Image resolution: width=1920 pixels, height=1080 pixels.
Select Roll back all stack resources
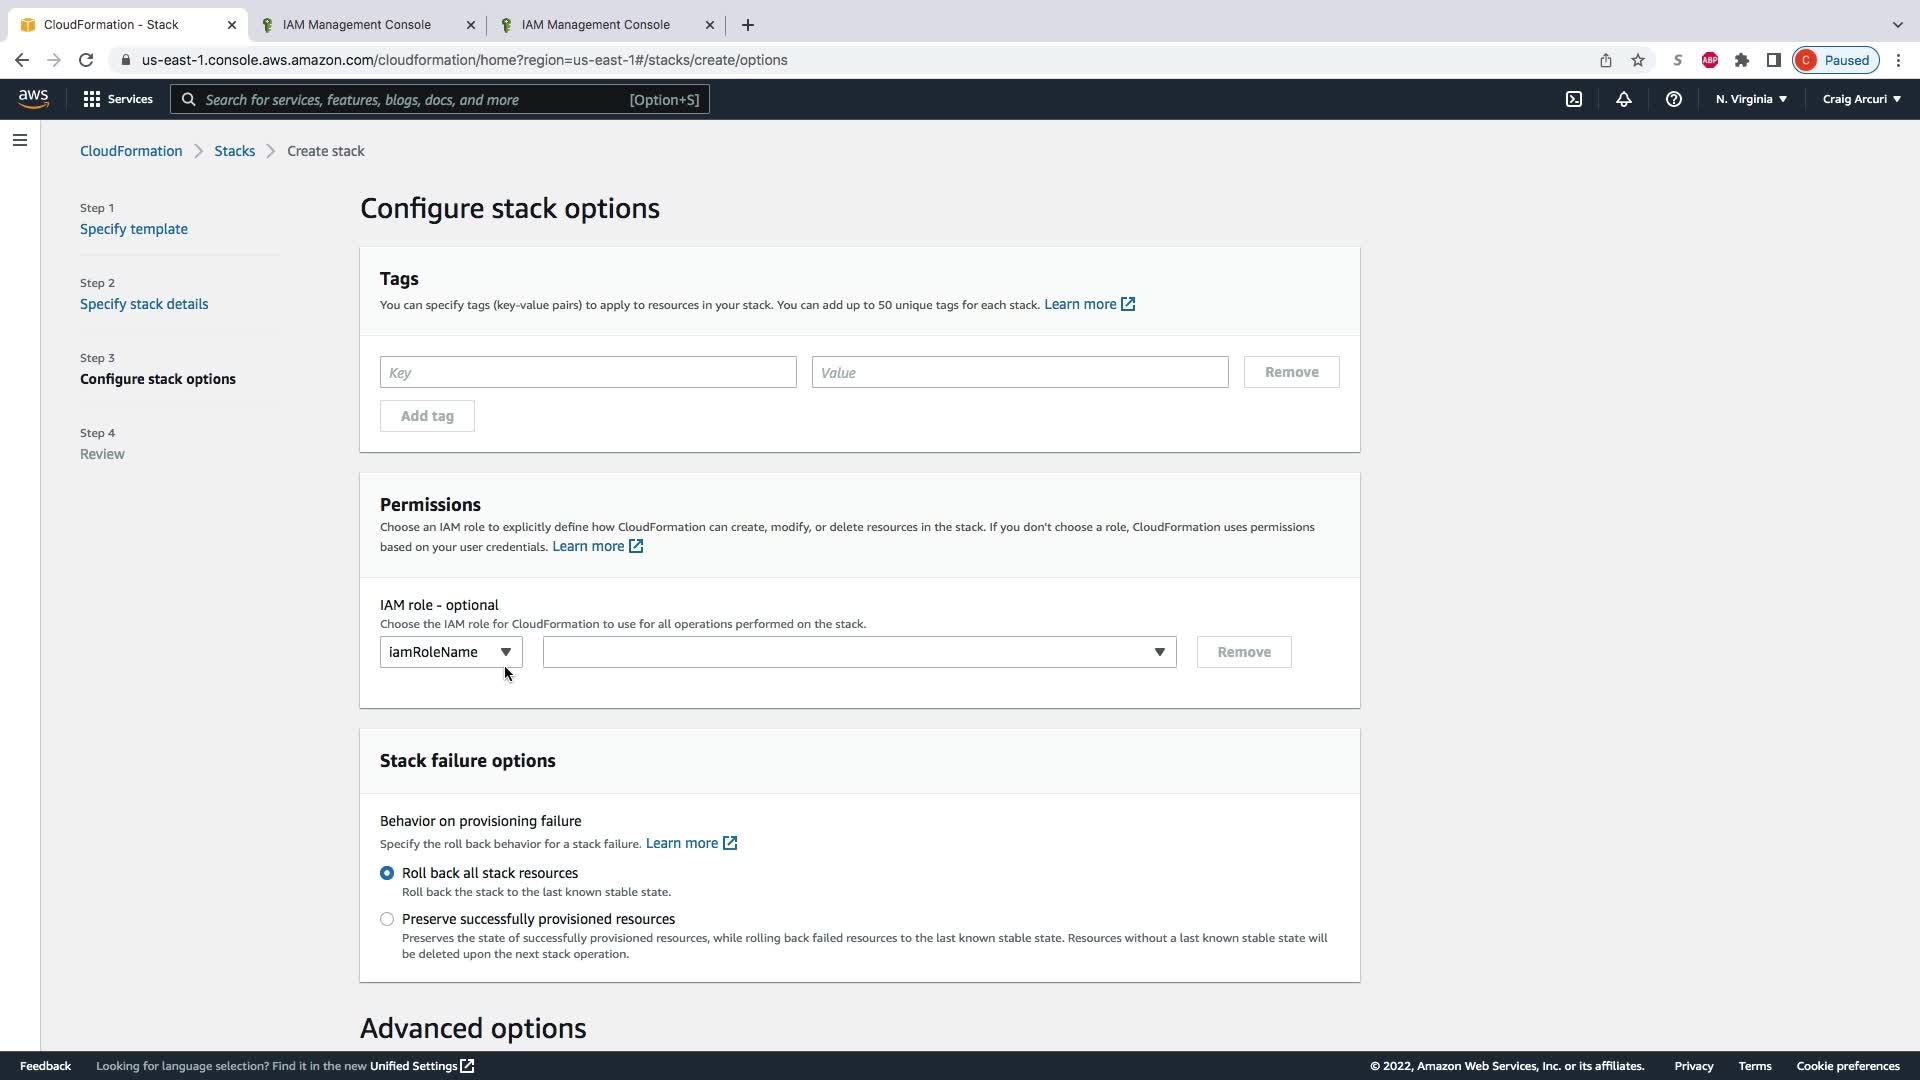tap(387, 873)
